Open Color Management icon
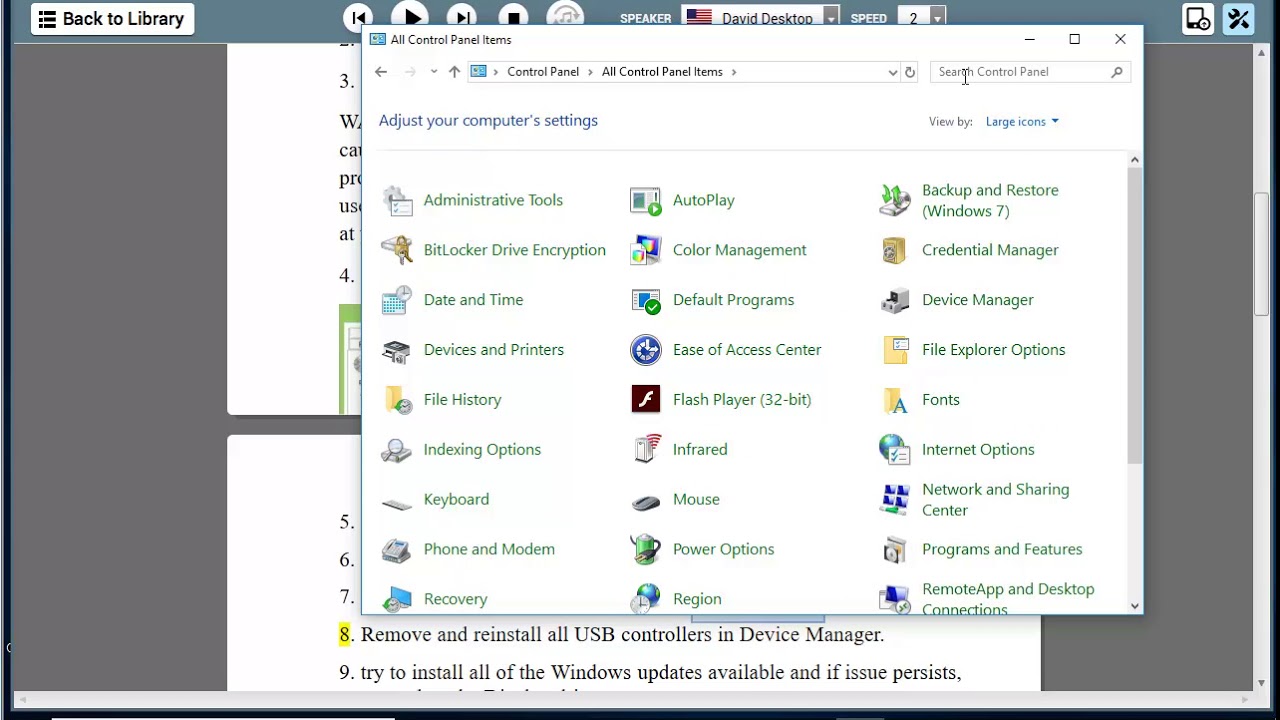 point(646,250)
